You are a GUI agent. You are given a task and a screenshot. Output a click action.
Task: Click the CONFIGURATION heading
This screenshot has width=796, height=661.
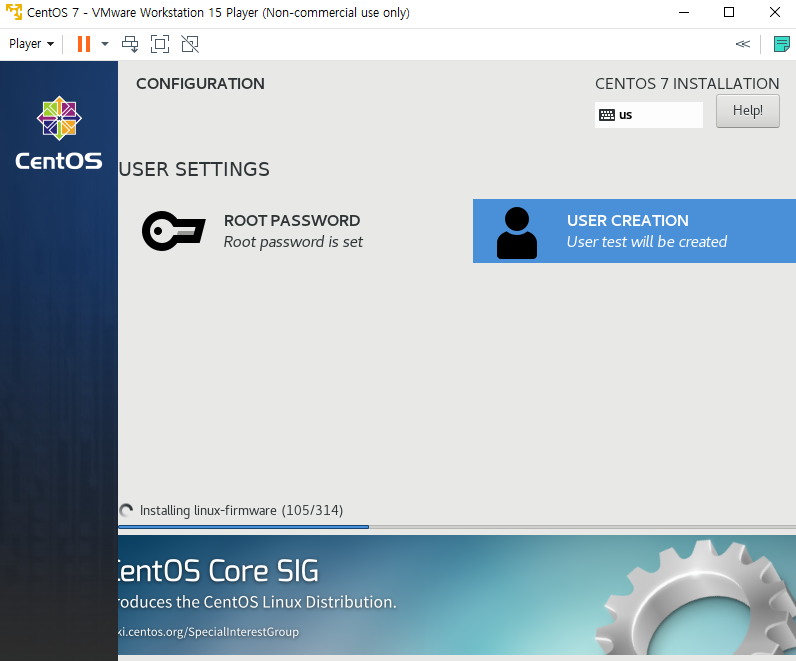(201, 84)
